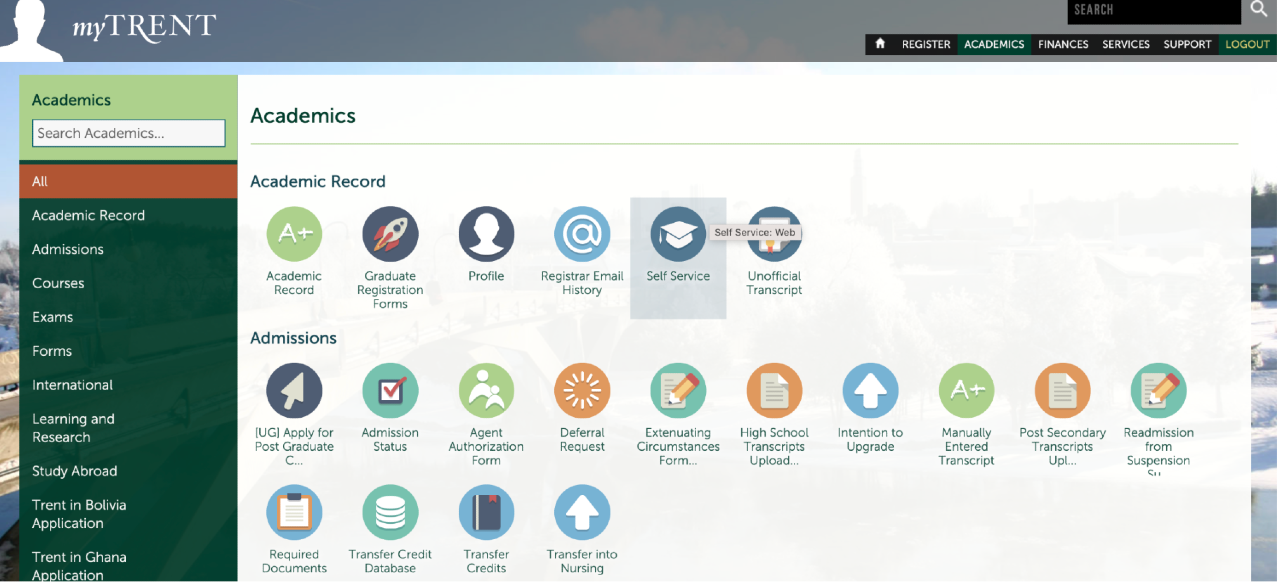Click the Search Academics input field
The image size is (1280, 585).
click(x=128, y=133)
